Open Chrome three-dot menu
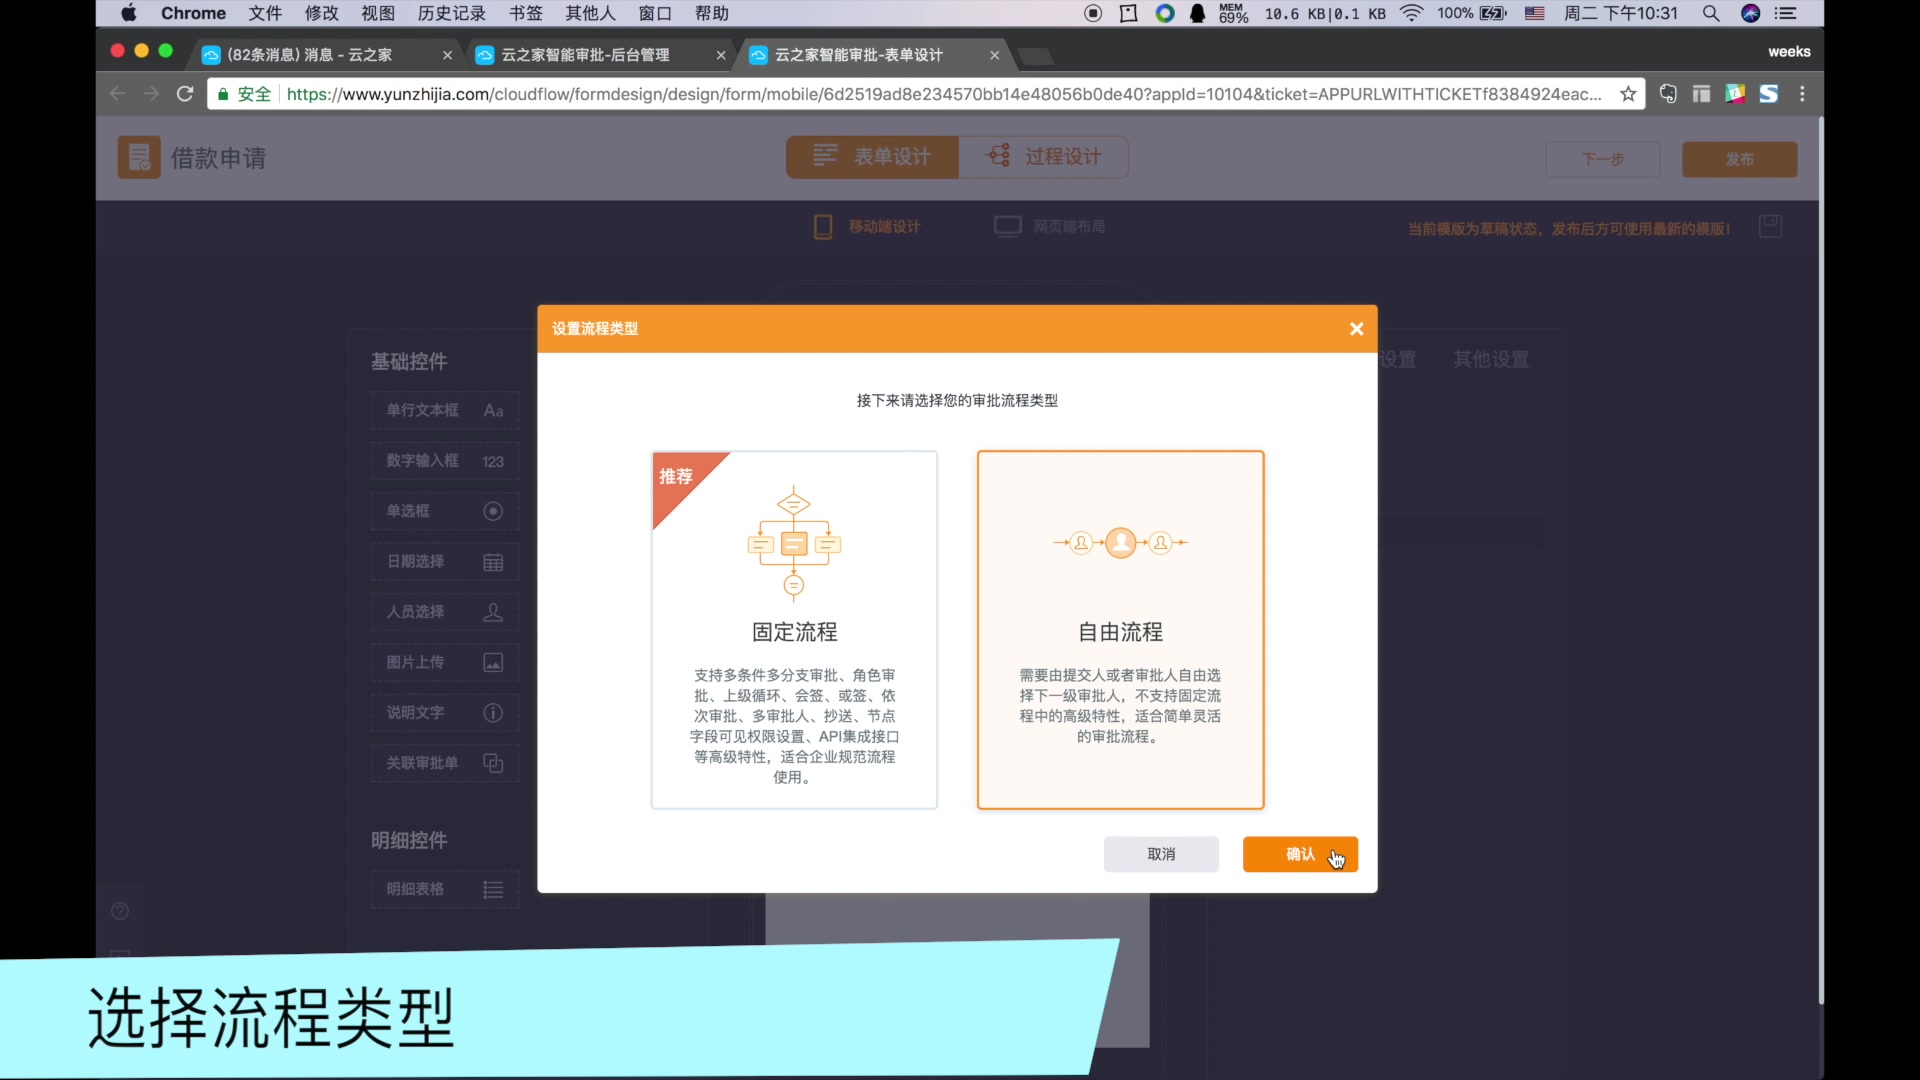1920x1080 pixels. [x=1802, y=94]
